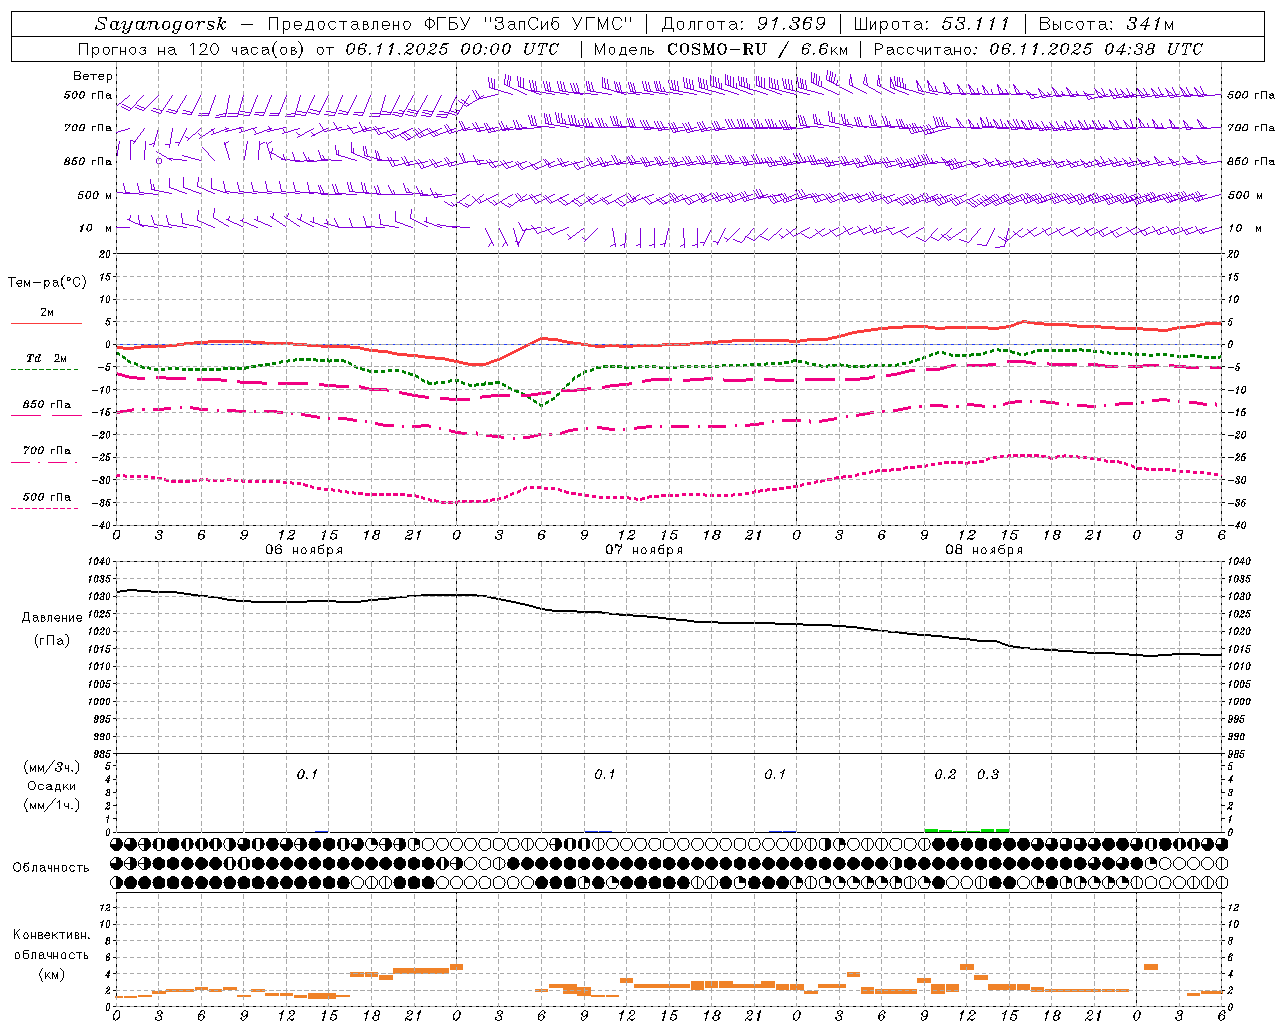
Task: Click the Td 2м legend label
Action: [x=47, y=358]
